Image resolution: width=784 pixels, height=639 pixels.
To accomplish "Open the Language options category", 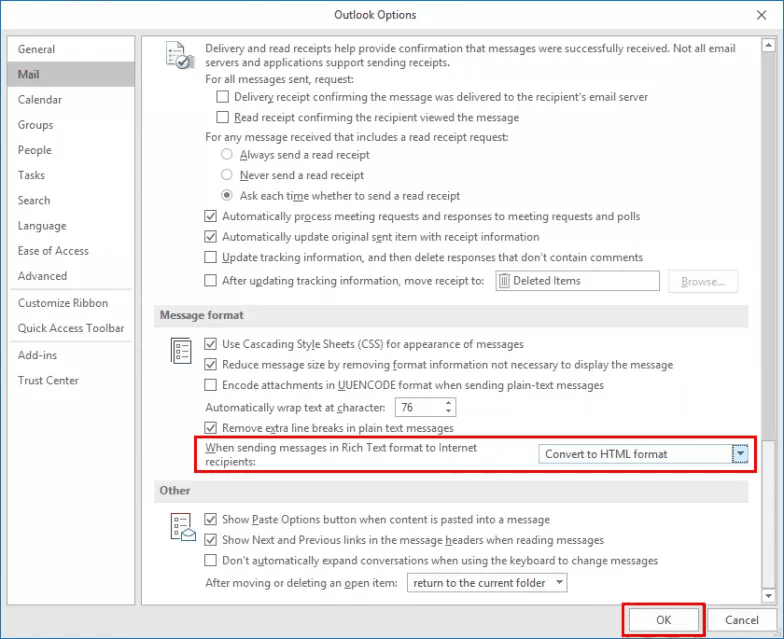I will tap(71, 226).
